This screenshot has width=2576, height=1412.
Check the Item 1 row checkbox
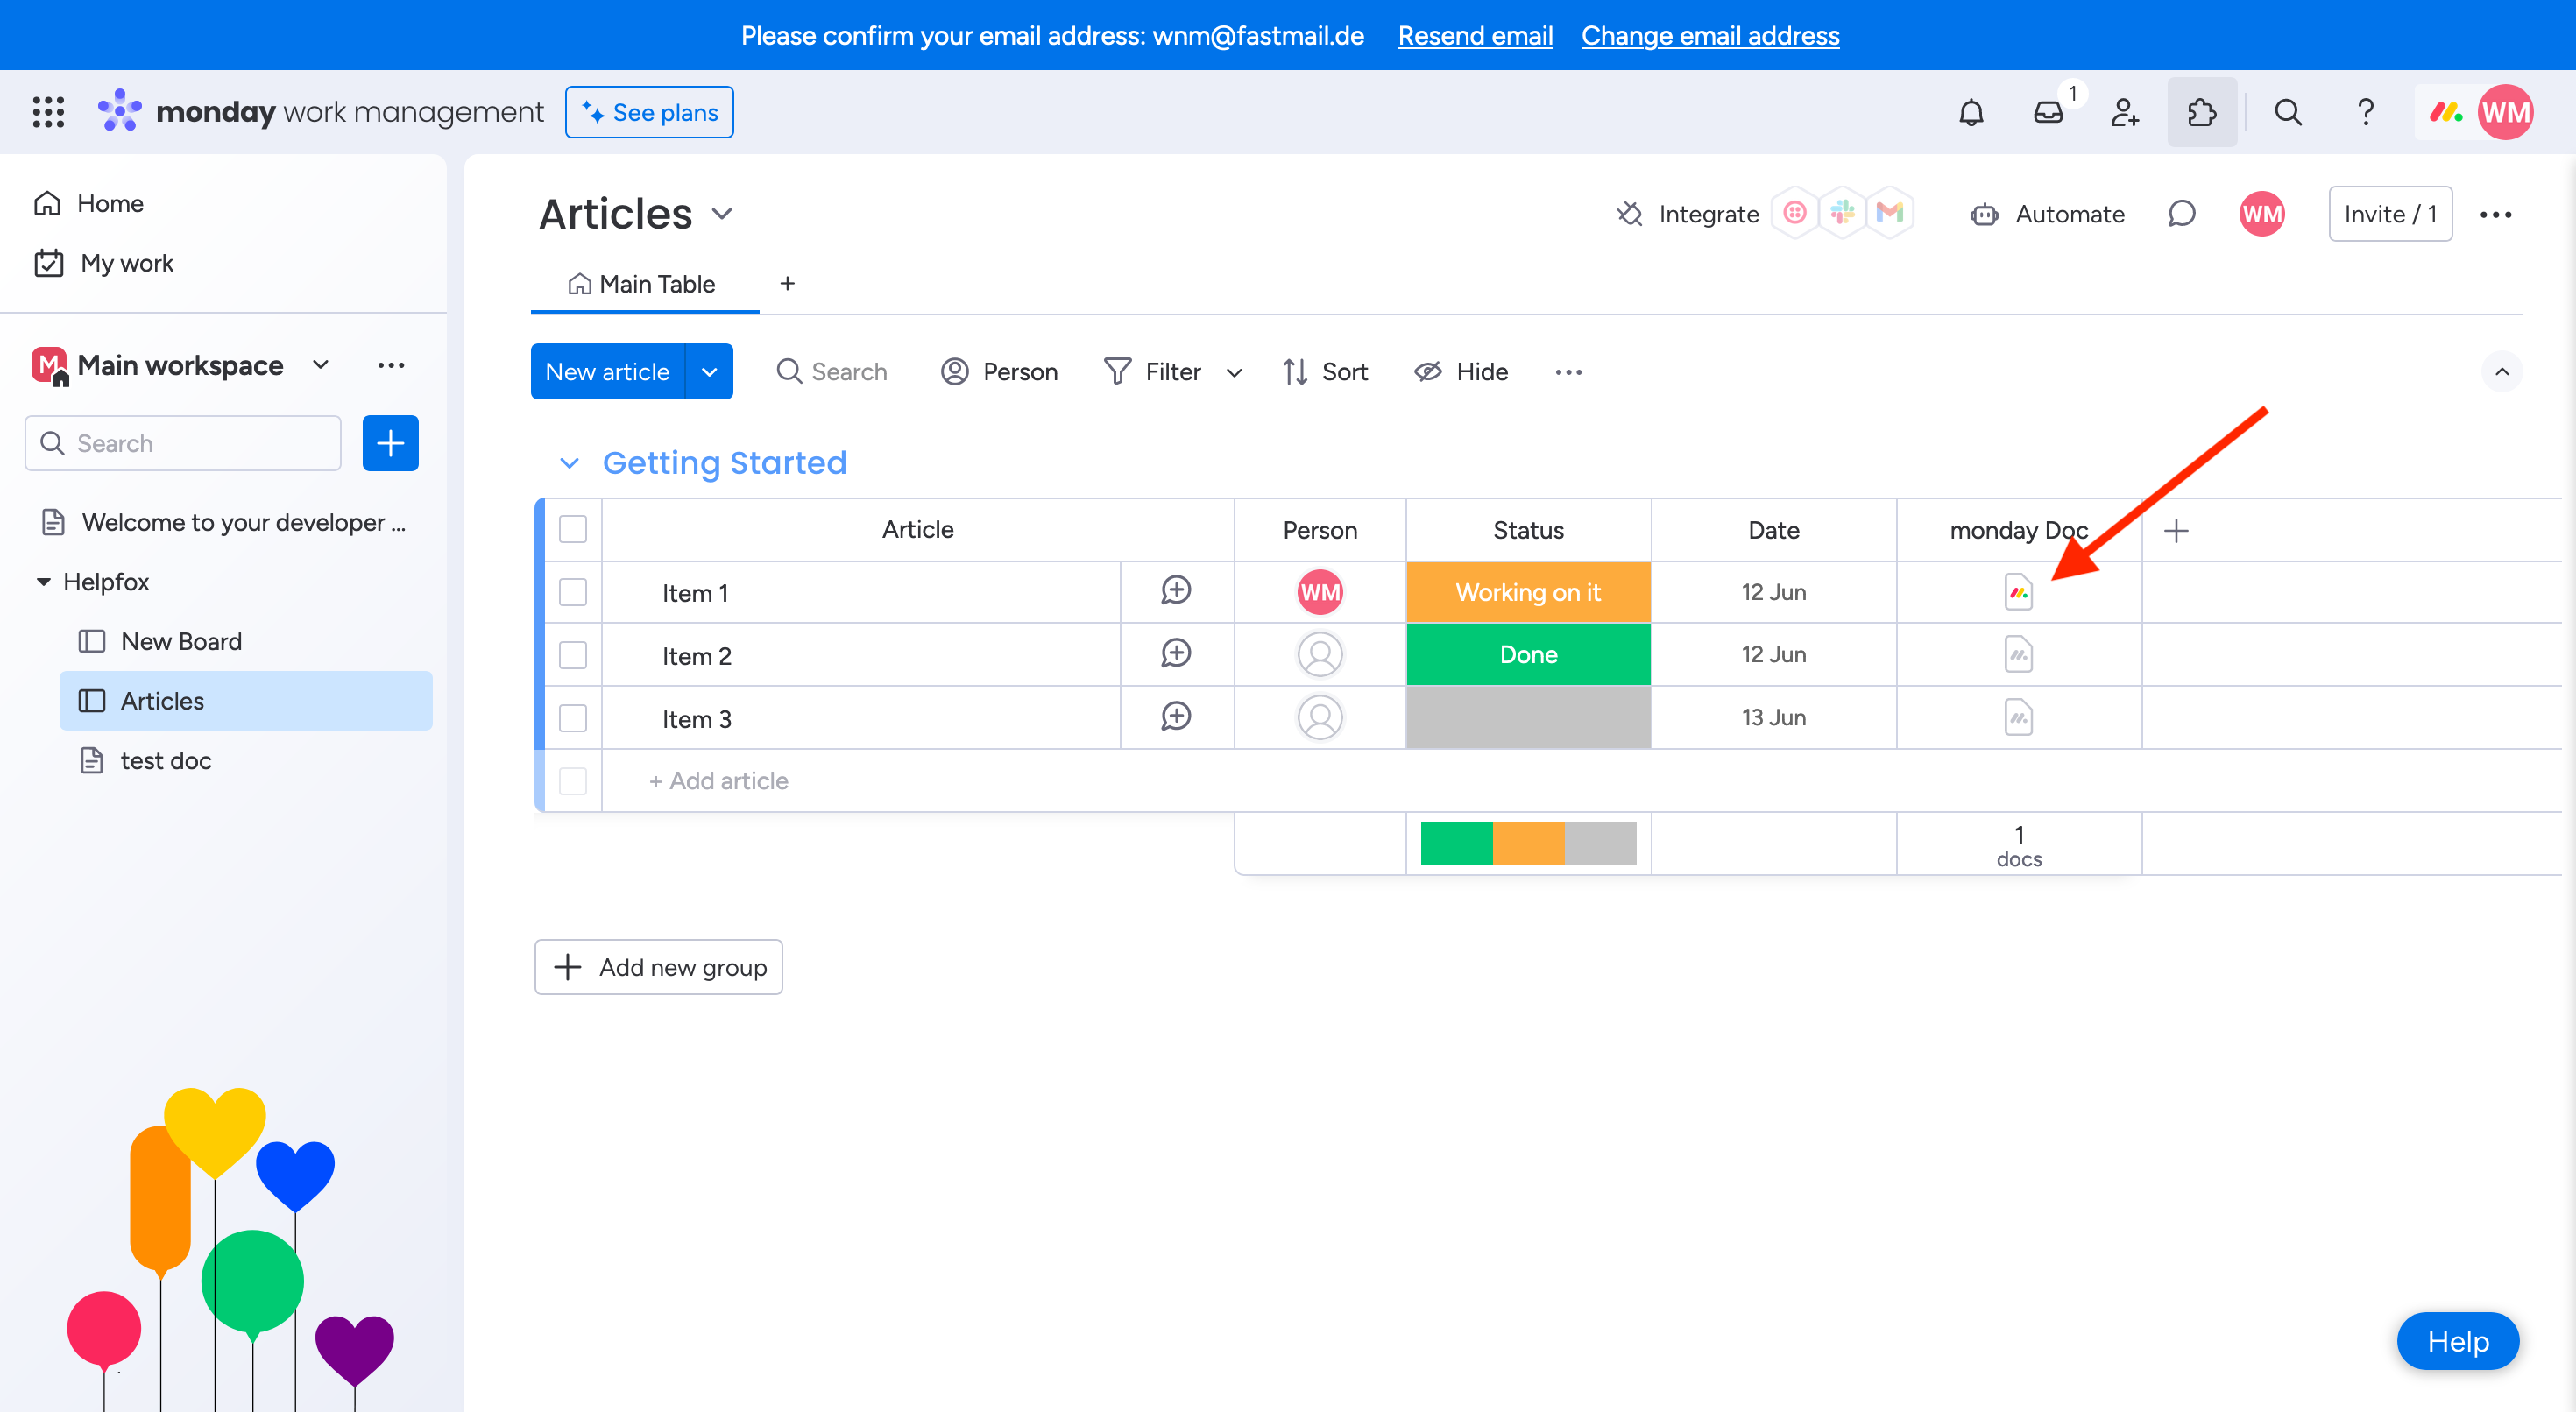573,592
